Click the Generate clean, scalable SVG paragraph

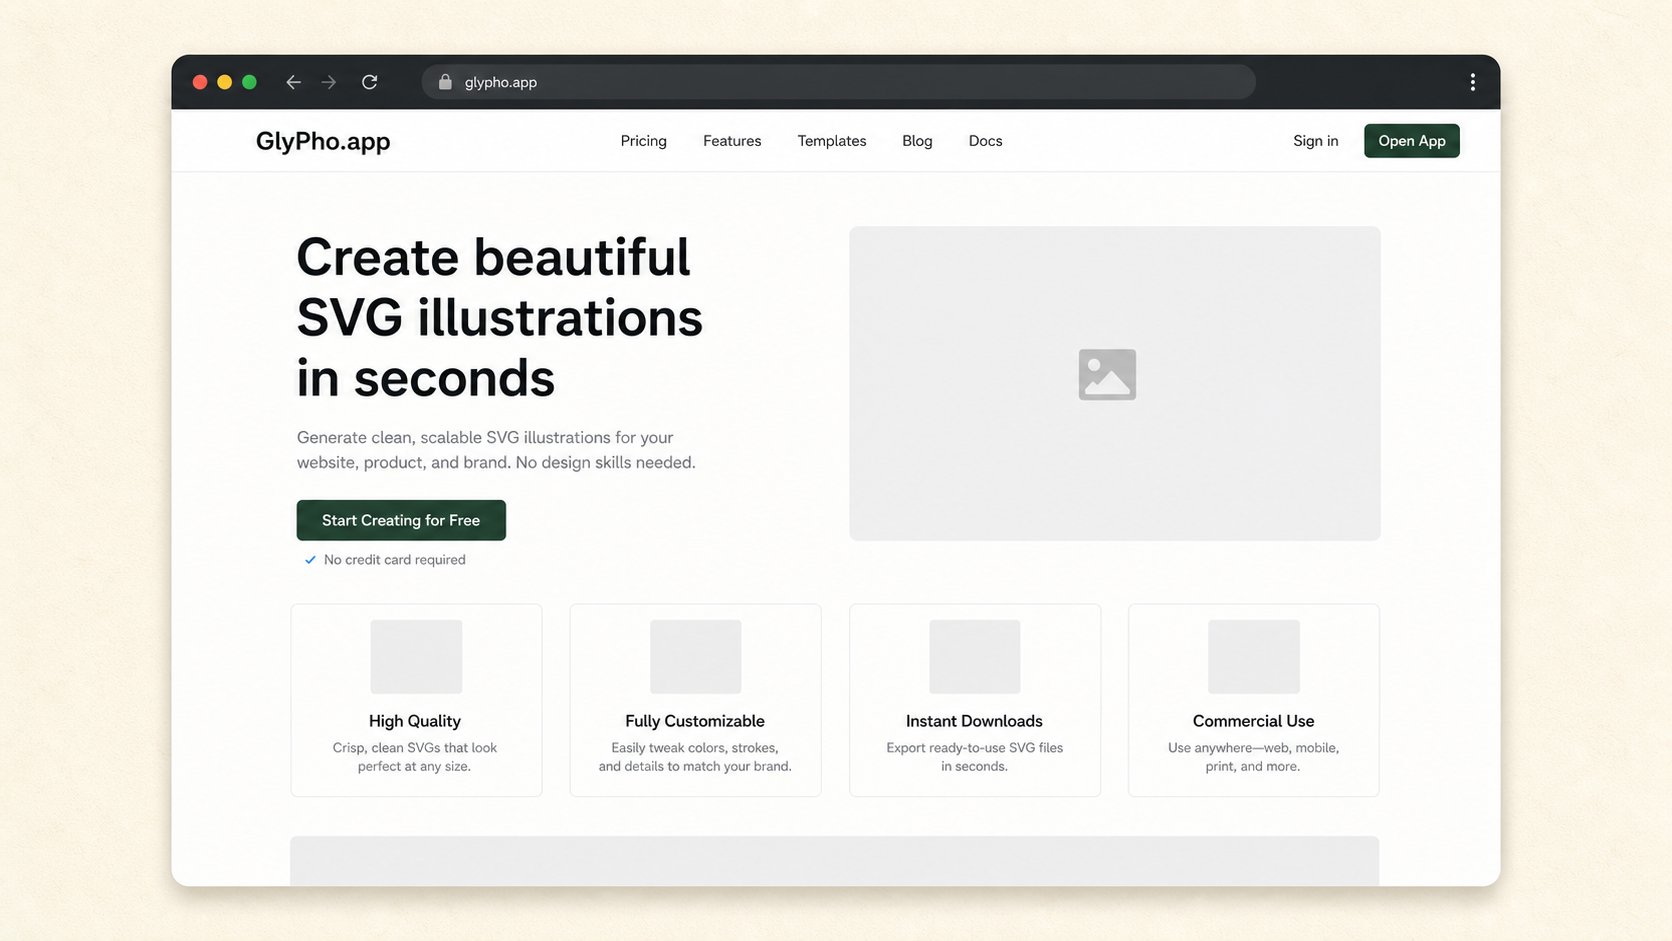tap(496, 450)
